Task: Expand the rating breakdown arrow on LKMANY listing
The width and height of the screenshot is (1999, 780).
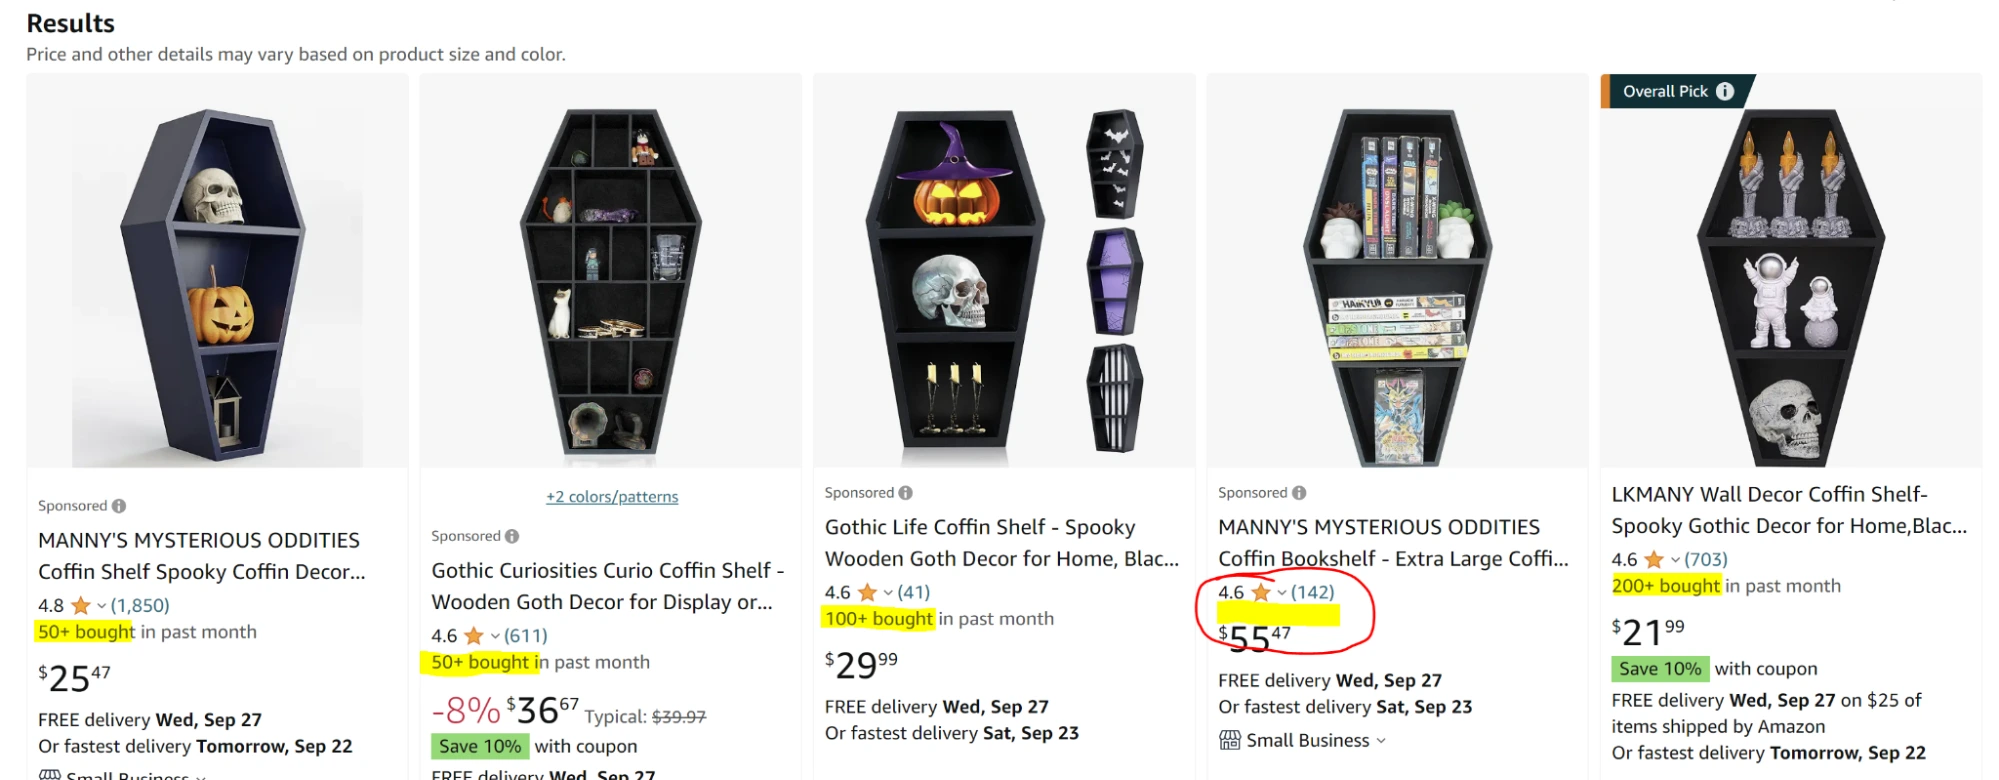Action: click(x=1675, y=559)
